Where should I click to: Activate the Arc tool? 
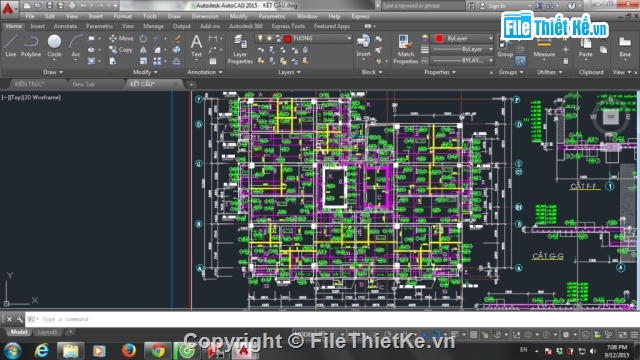76,46
